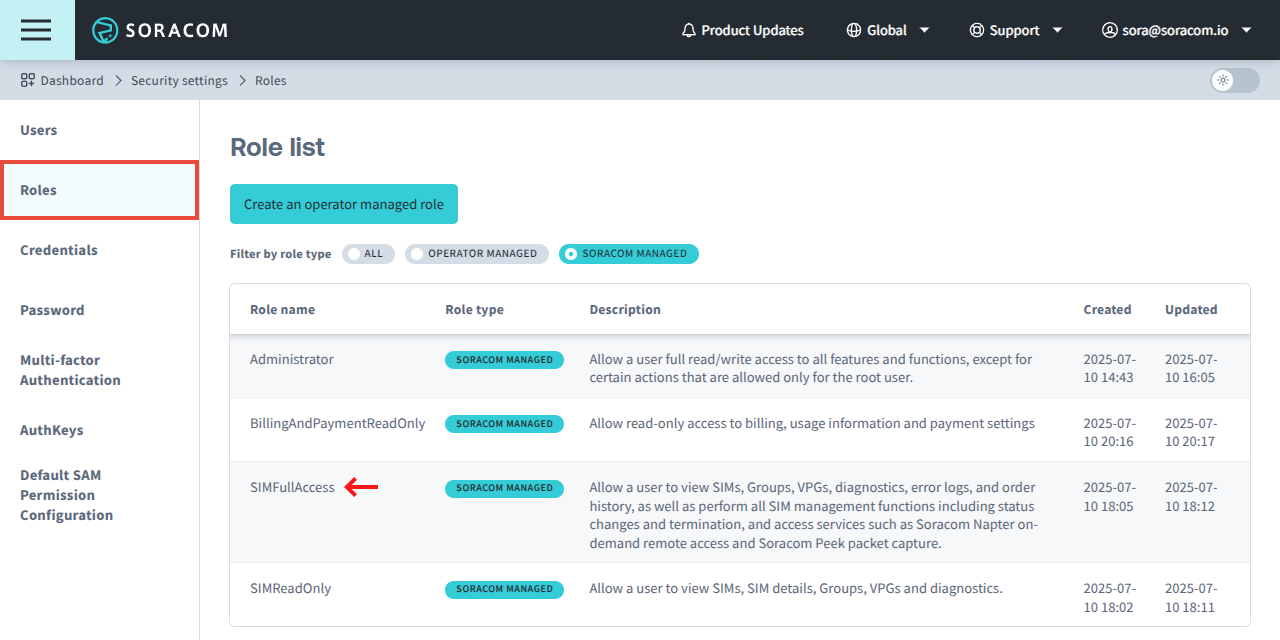The image size is (1280, 640).
Task: Click the Dashboard grid icon in breadcrumbs
Action: click(25, 80)
